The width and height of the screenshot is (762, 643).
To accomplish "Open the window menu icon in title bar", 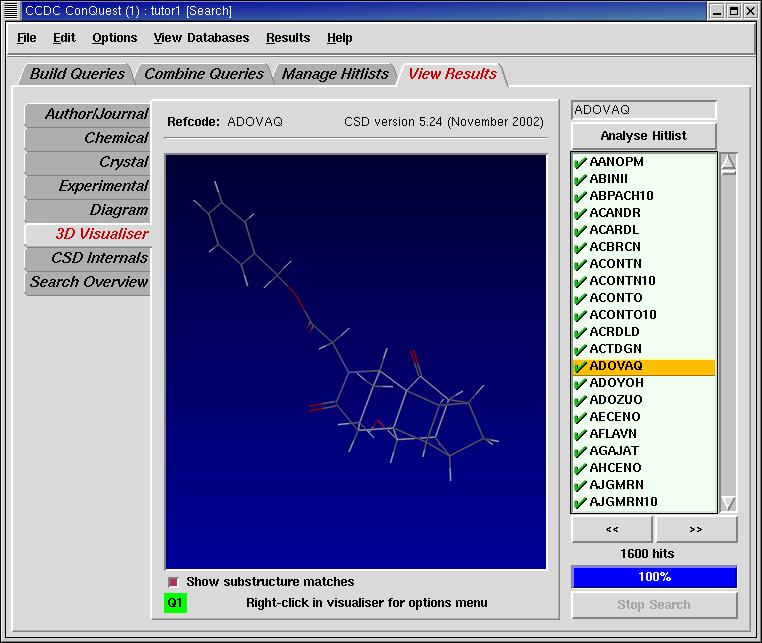I will pyautogui.click(x=13, y=11).
